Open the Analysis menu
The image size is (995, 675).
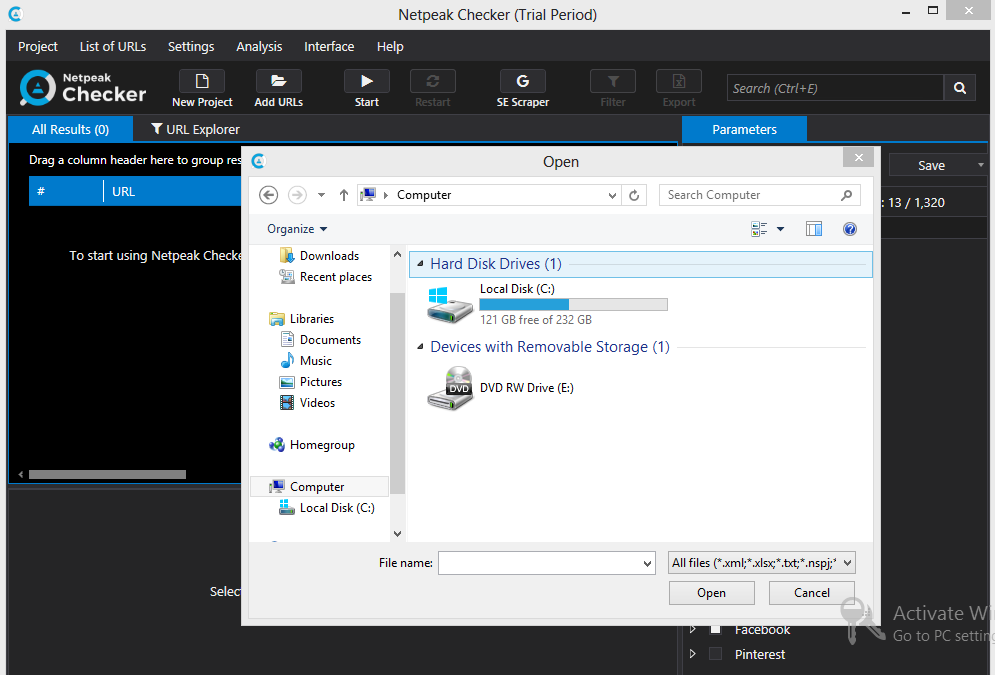tap(259, 46)
